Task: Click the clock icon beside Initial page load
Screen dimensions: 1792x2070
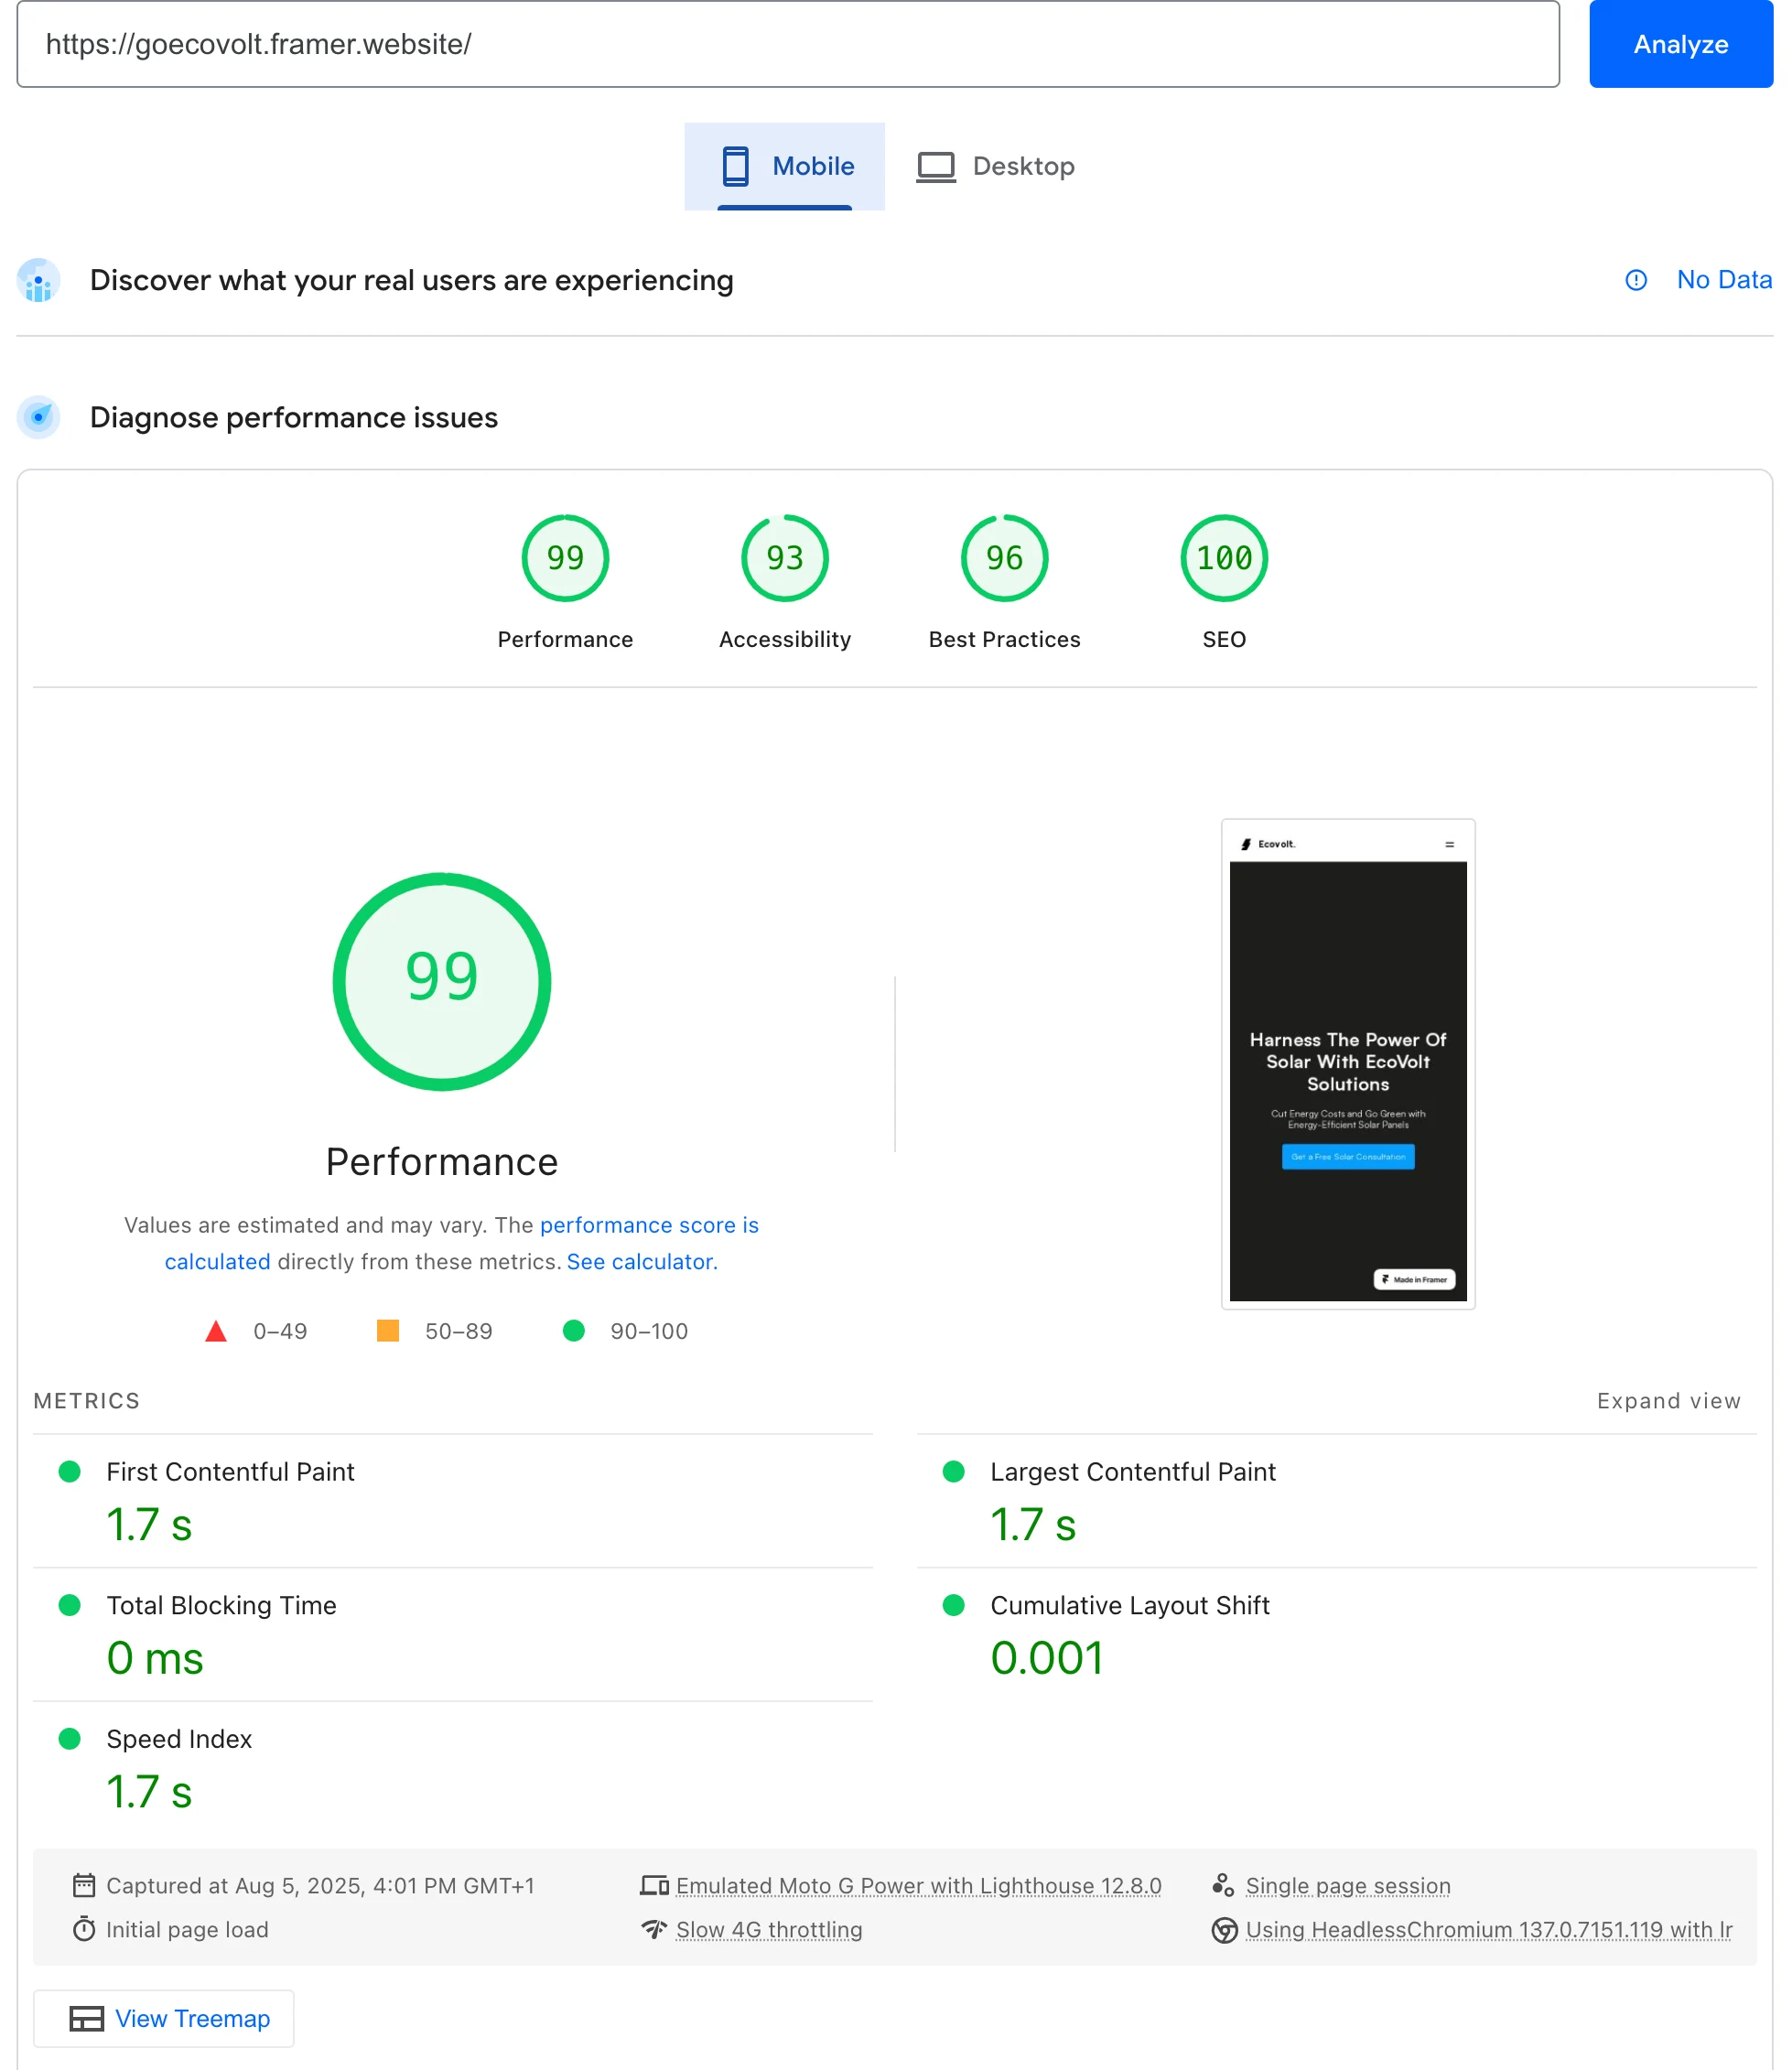Action: click(x=86, y=1930)
